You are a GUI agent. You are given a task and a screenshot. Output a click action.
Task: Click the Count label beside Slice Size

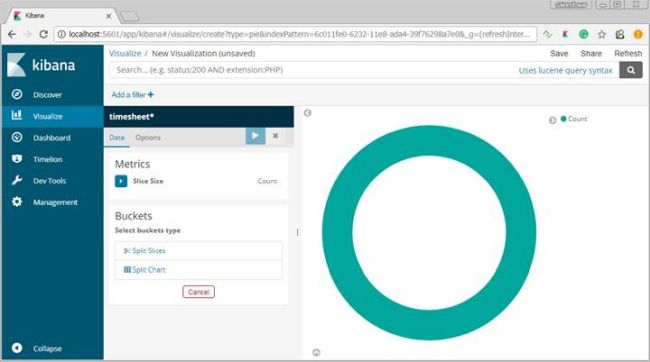tap(267, 181)
